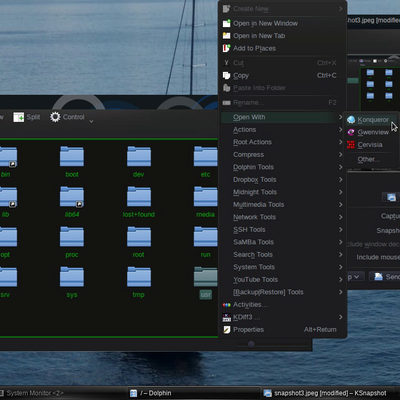Adjust the Dolphin icon zoom slider
The width and height of the screenshot is (400, 400).
pos(251,345)
